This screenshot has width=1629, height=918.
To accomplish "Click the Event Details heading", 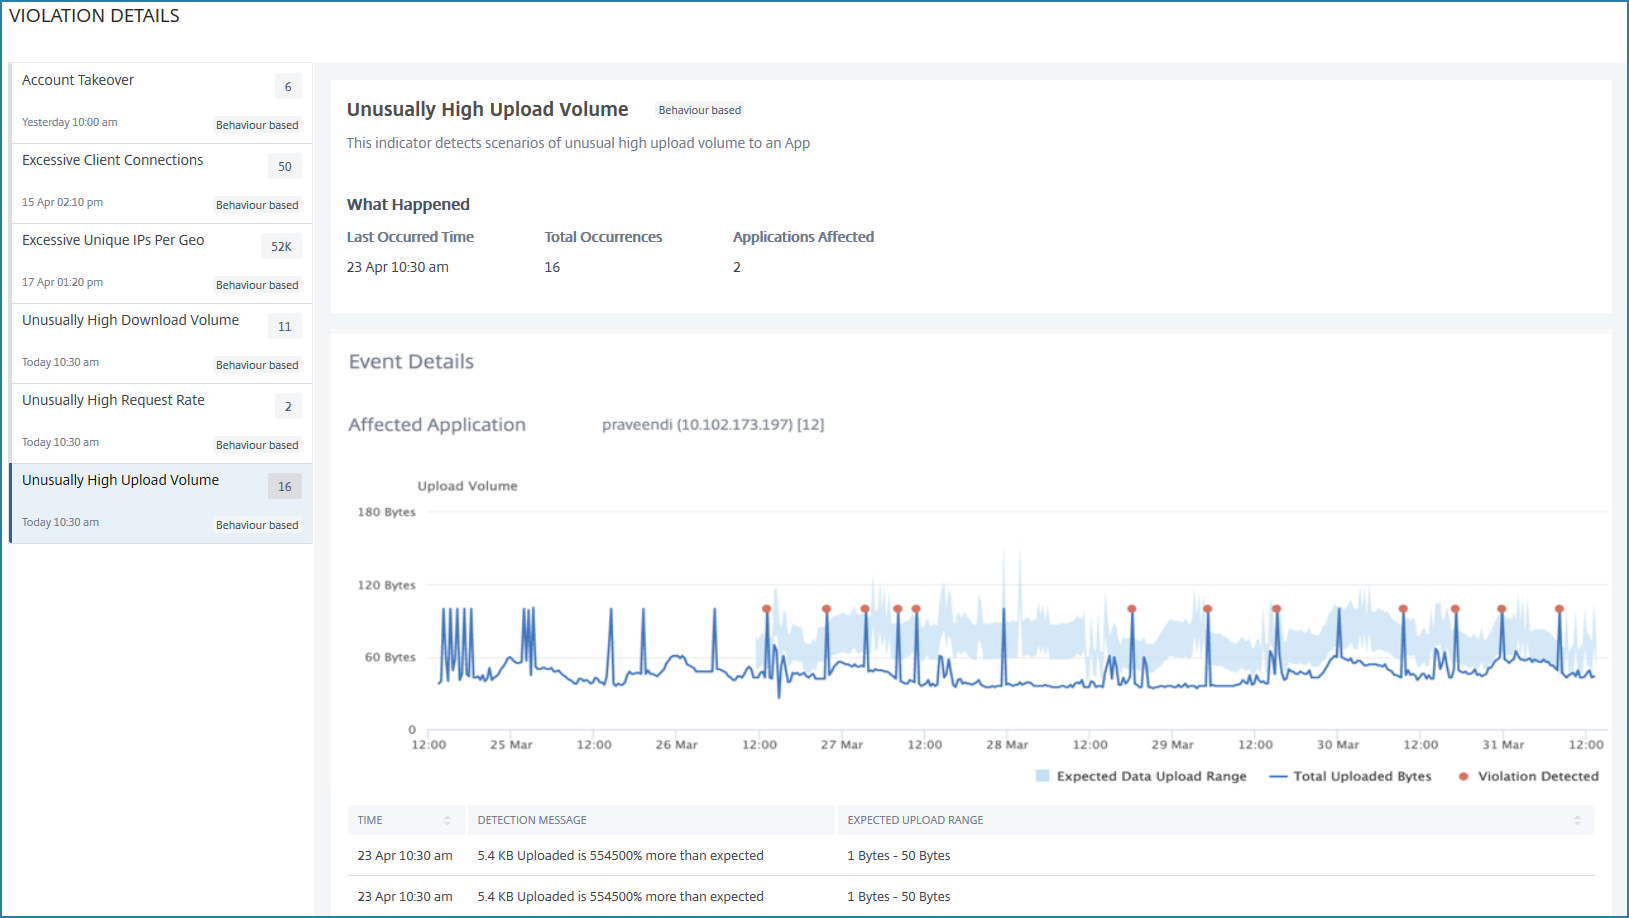I will pyautogui.click(x=411, y=362).
